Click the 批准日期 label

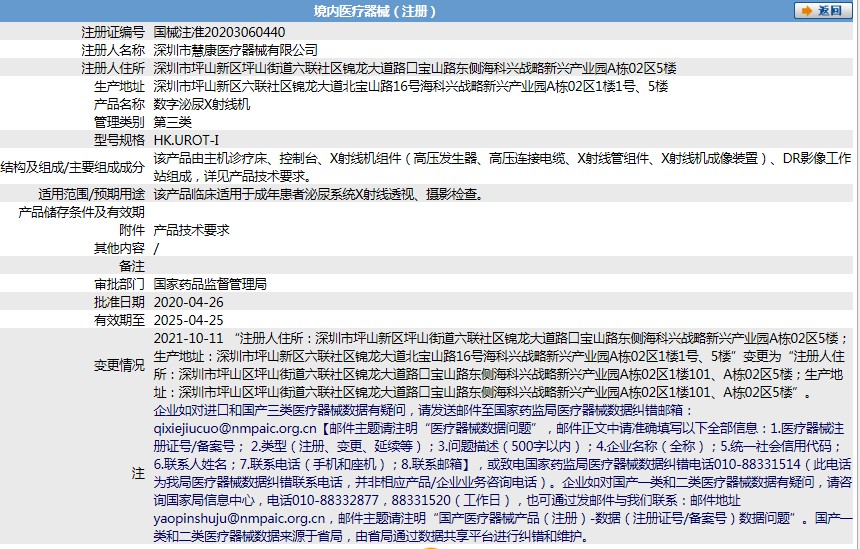pyautogui.click(x=120, y=302)
